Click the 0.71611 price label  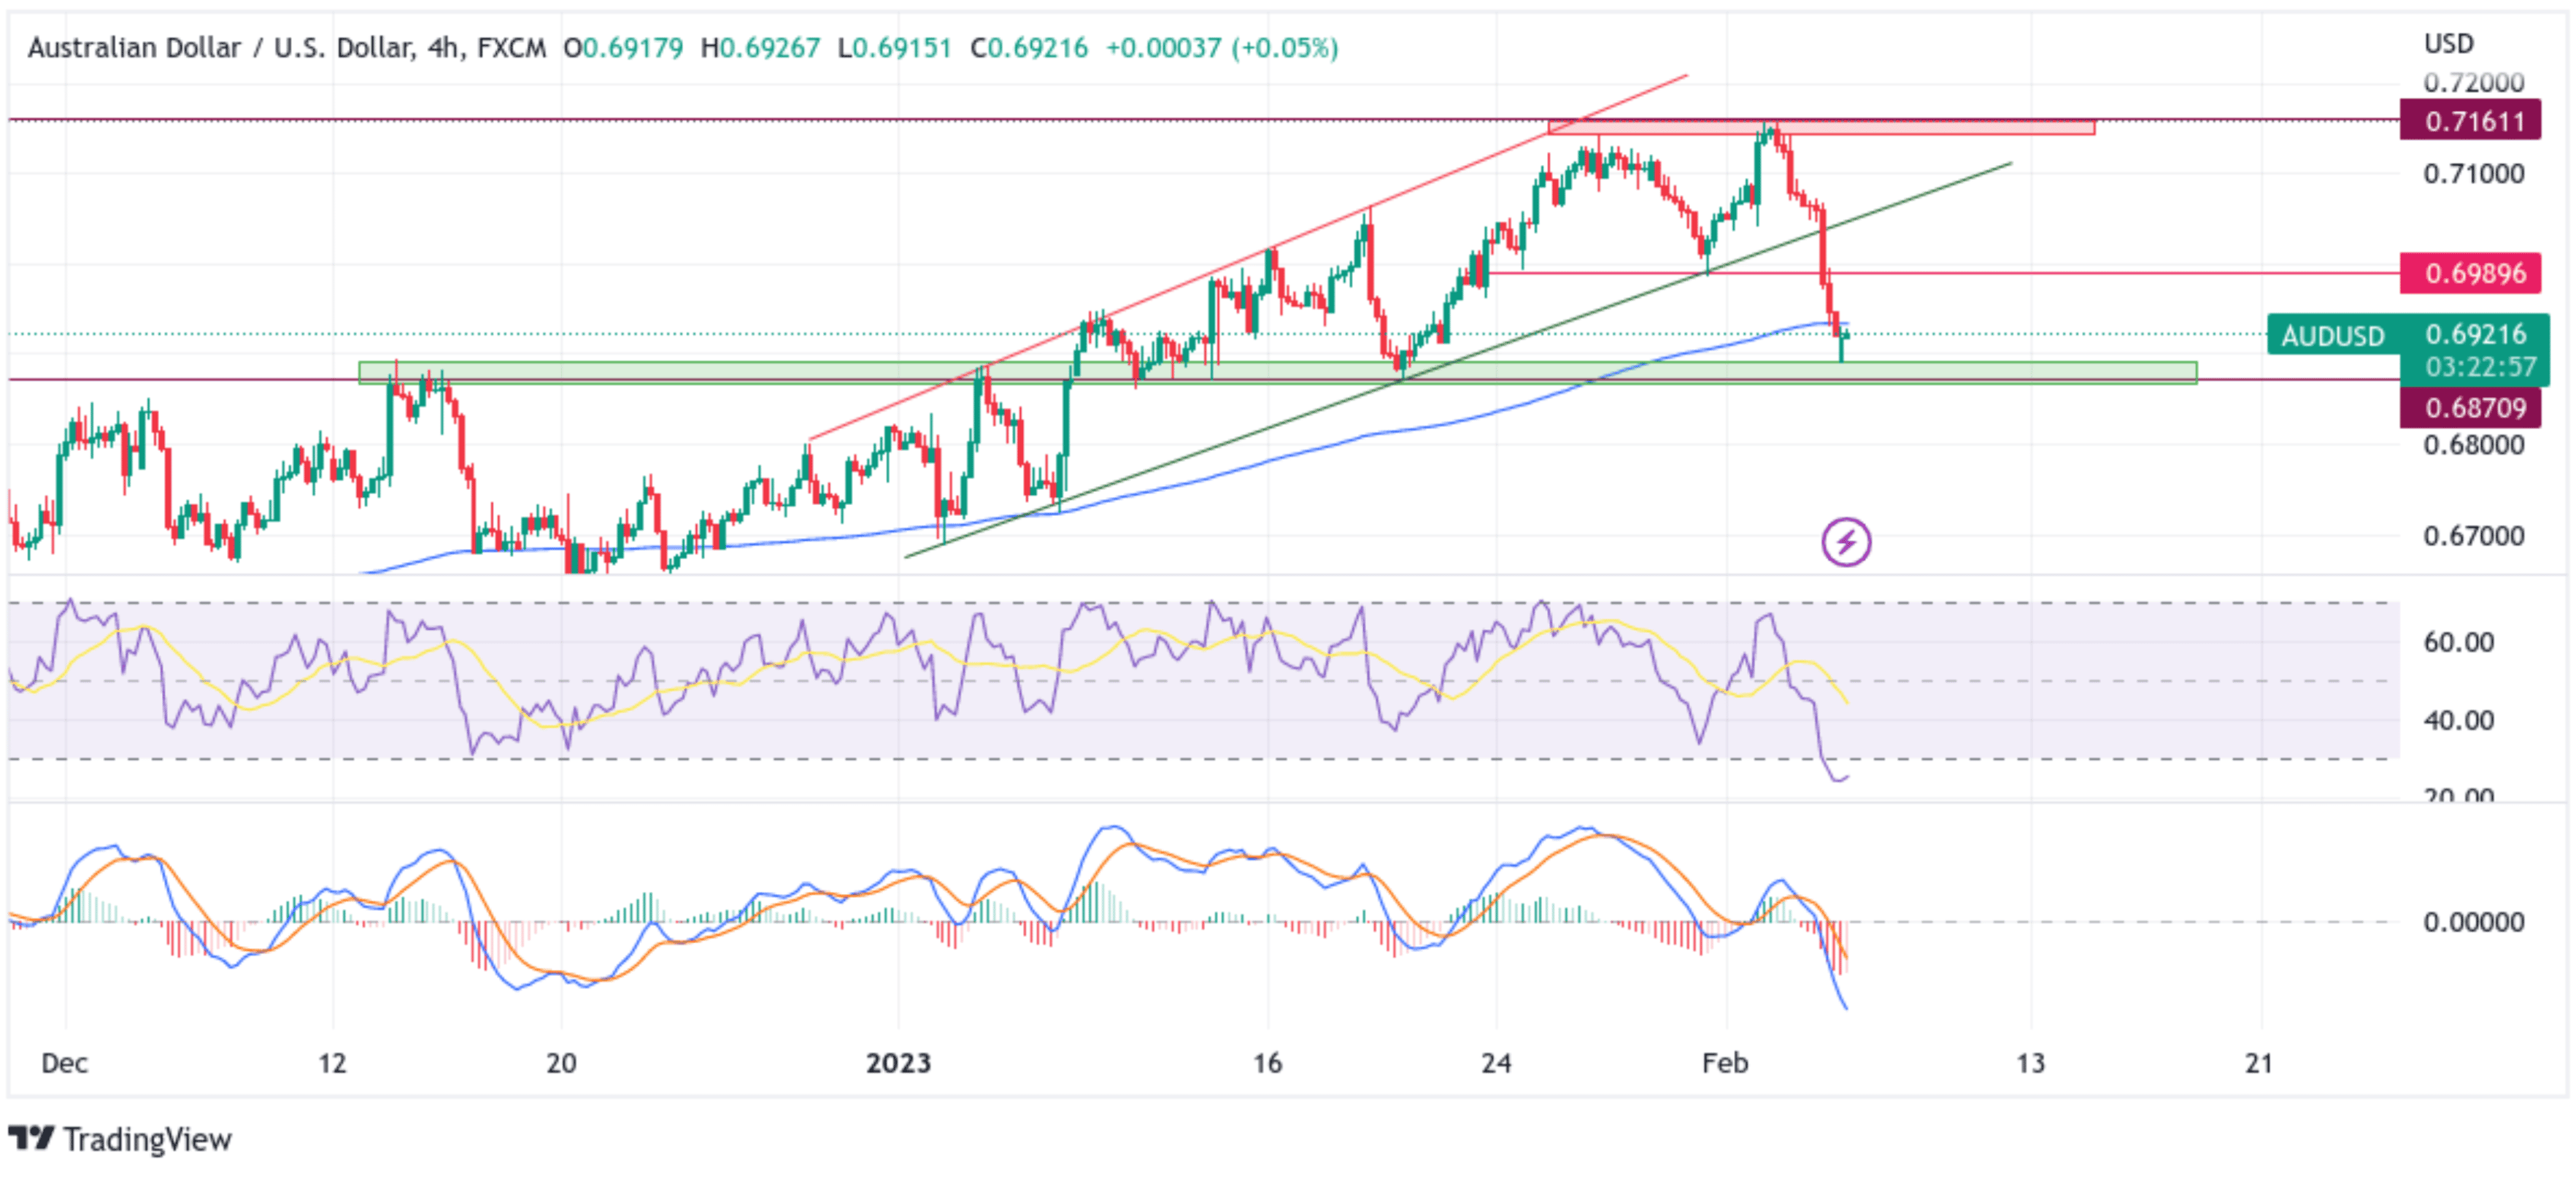pyautogui.click(x=2470, y=121)
